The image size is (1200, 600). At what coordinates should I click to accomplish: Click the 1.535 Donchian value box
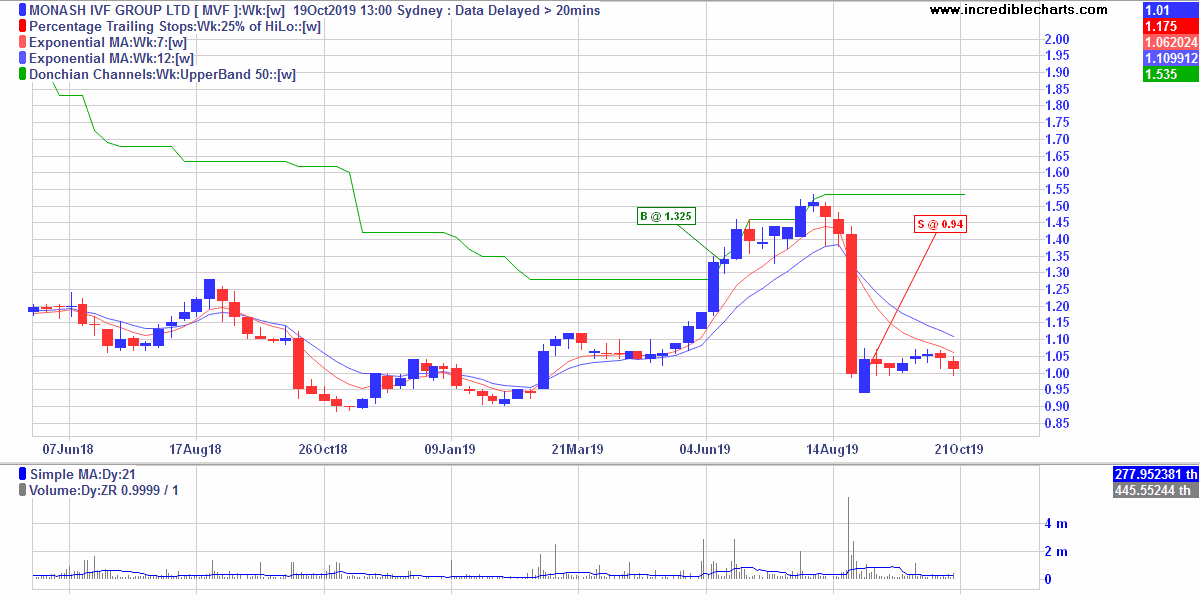(x=1170, y=74)
